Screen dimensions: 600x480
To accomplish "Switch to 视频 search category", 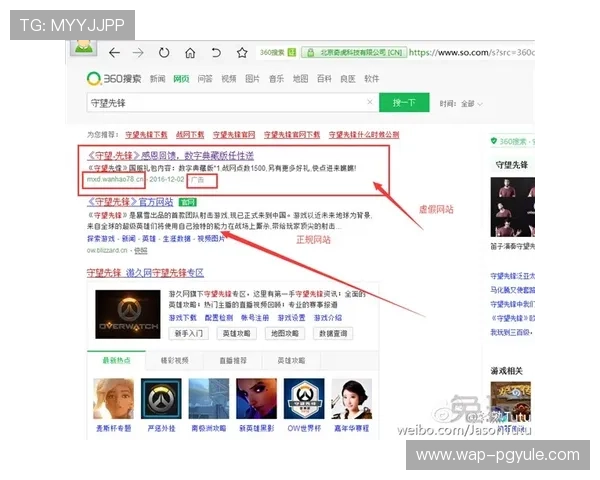I will point(229,79).
